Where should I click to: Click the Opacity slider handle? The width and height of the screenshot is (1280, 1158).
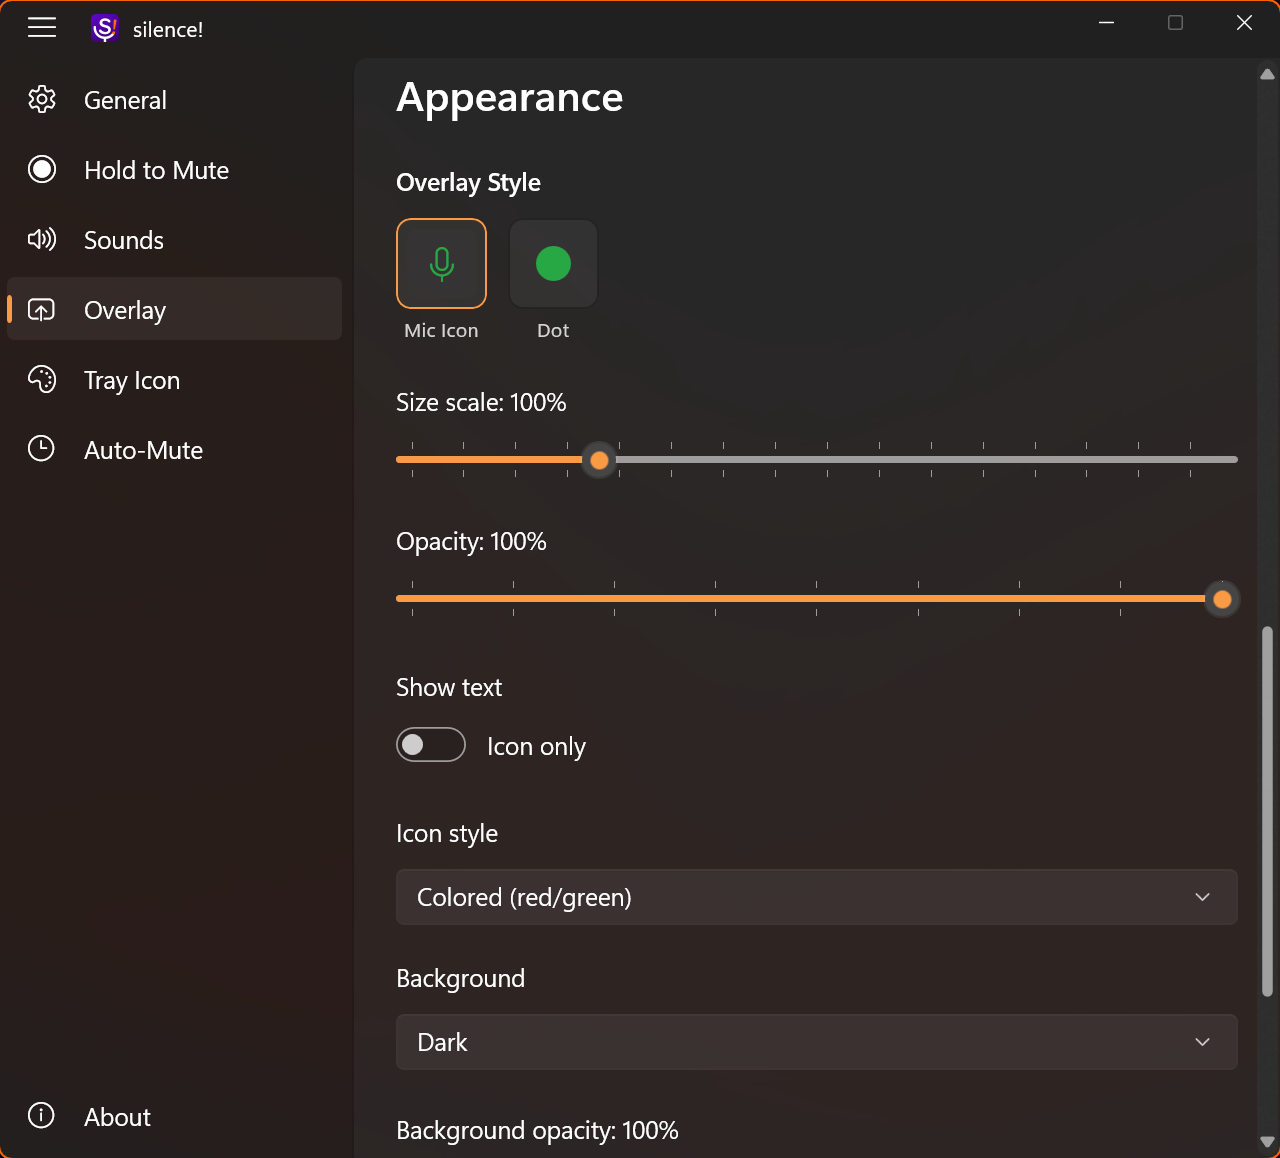(x=1221, y=599)
